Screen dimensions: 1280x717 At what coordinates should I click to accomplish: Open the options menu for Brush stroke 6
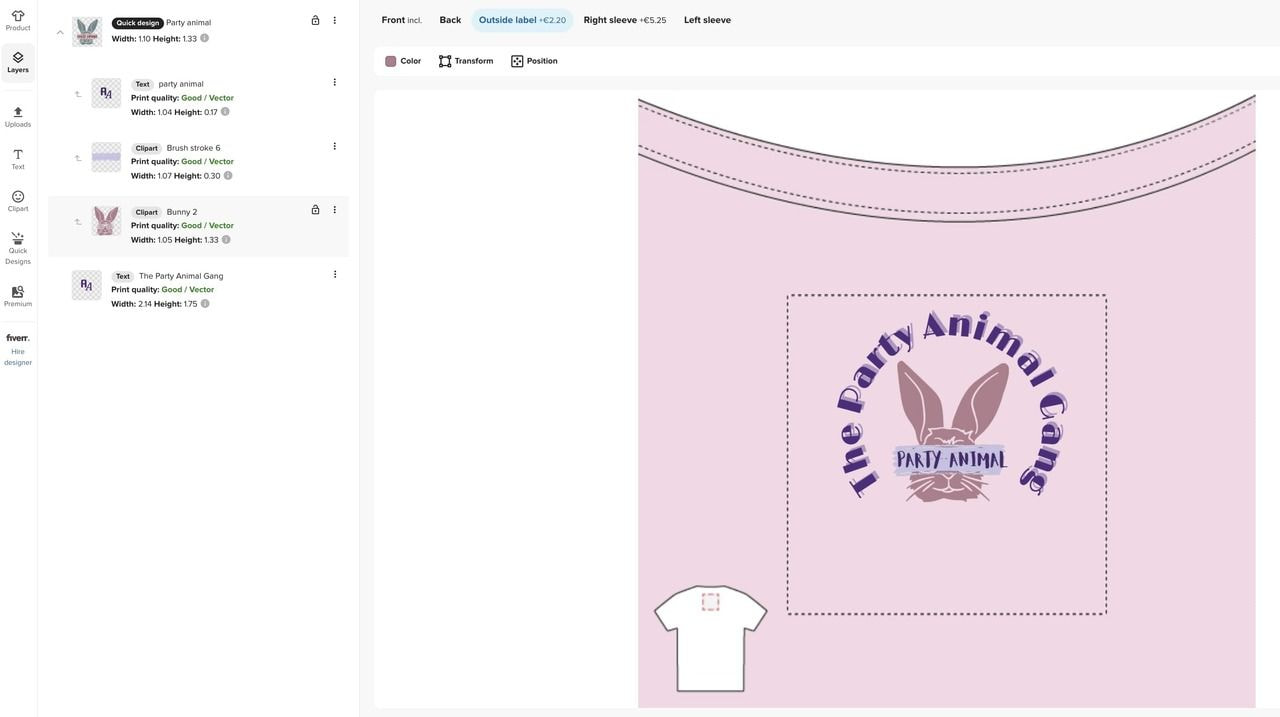pos(333,145)
